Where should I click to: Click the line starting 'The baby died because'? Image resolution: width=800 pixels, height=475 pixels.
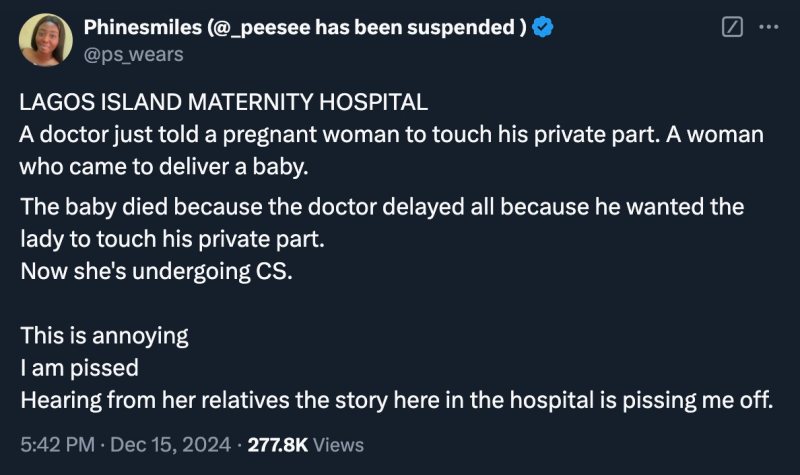click(x=382, y=207)
